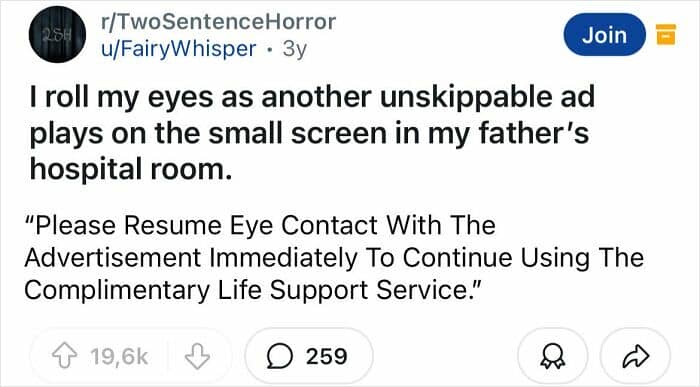Click the 3y post timestamp

[x=294, y=49]
